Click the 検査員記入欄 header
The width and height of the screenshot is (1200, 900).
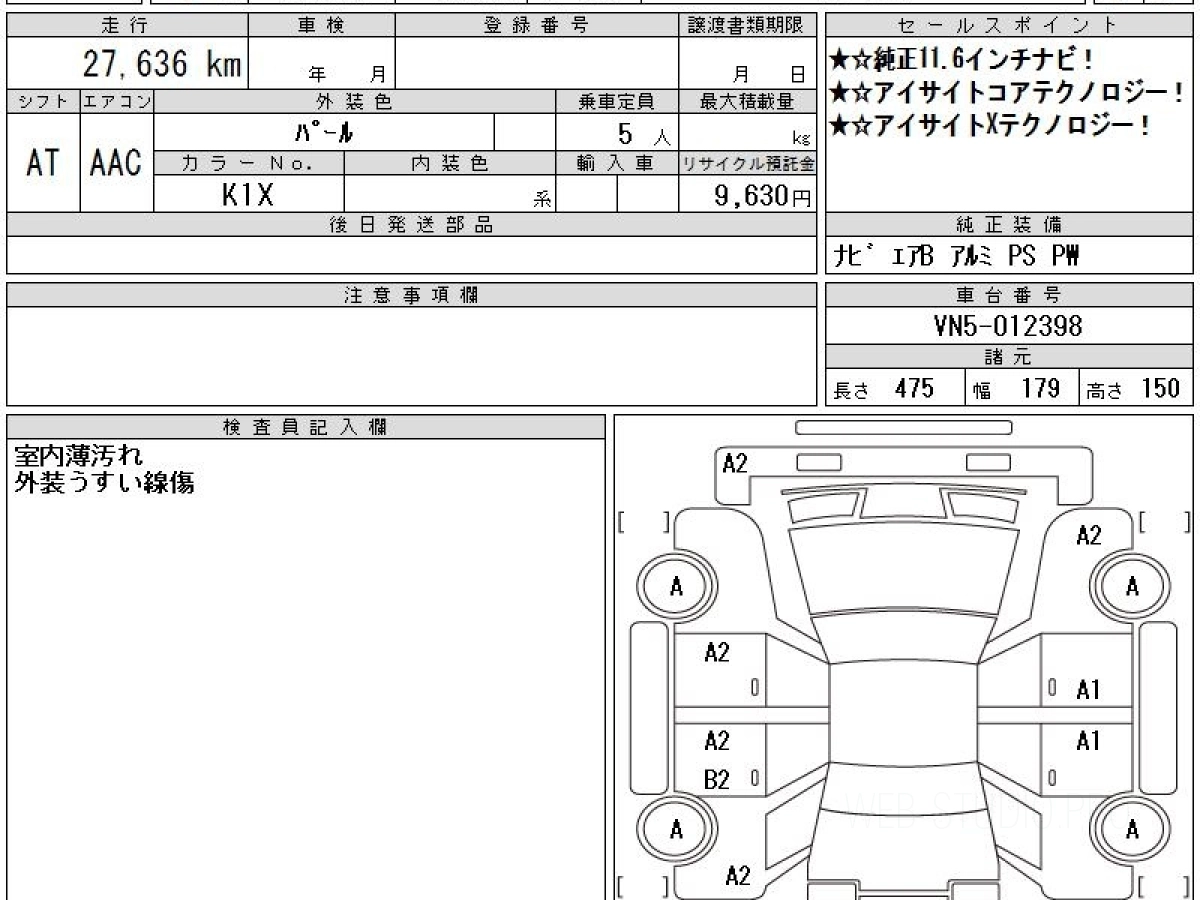pyautogui.click(x=306, y=427)
